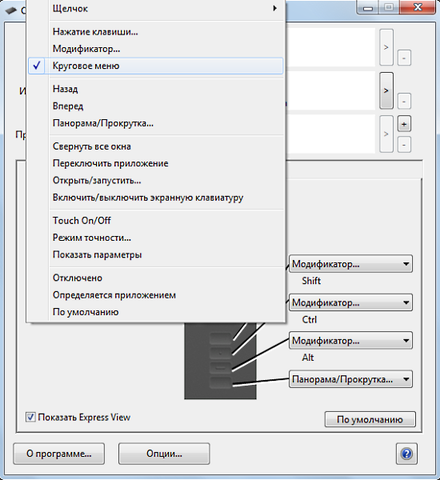440x480 pixels.
Task: Click the blue help question mark icon
Action: tap(406, 454)
